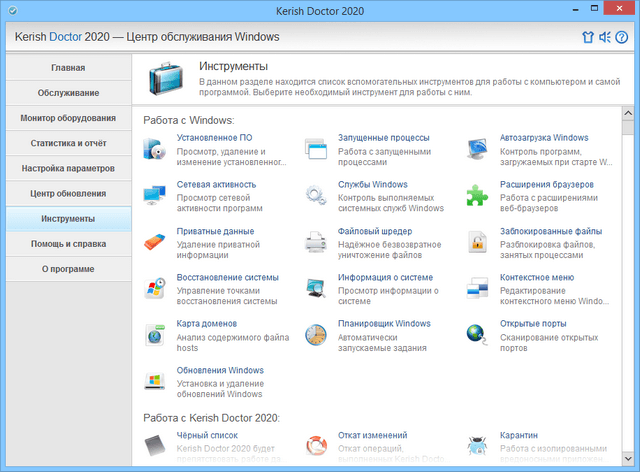The height and width of the screenshot is (472, 640).
Task: Open help via the question mark icon
Action: coord(622,37)
